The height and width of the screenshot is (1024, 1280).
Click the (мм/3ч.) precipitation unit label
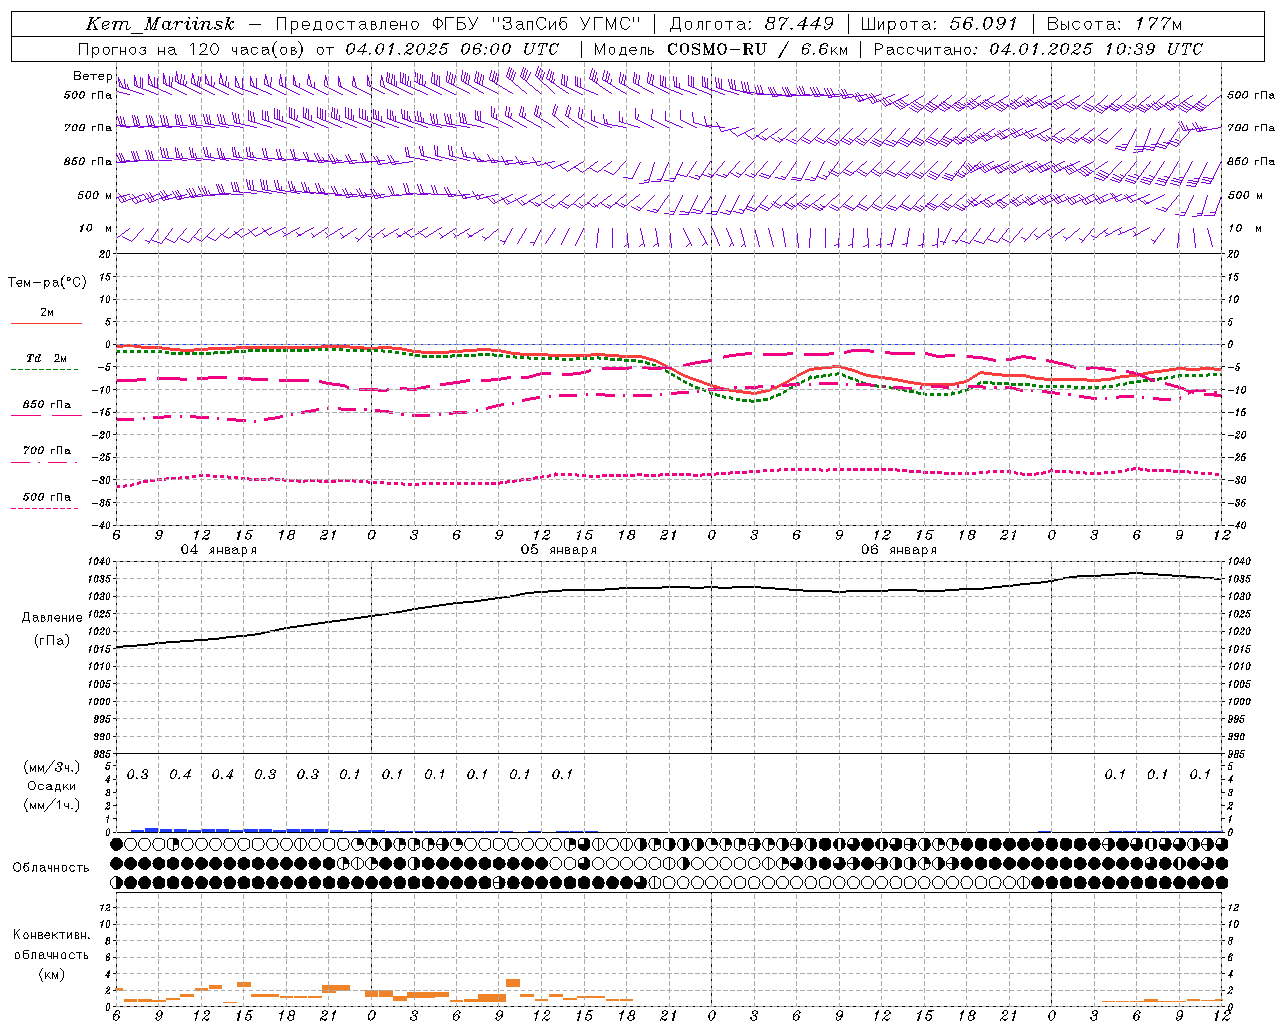(x=51, y=768)
